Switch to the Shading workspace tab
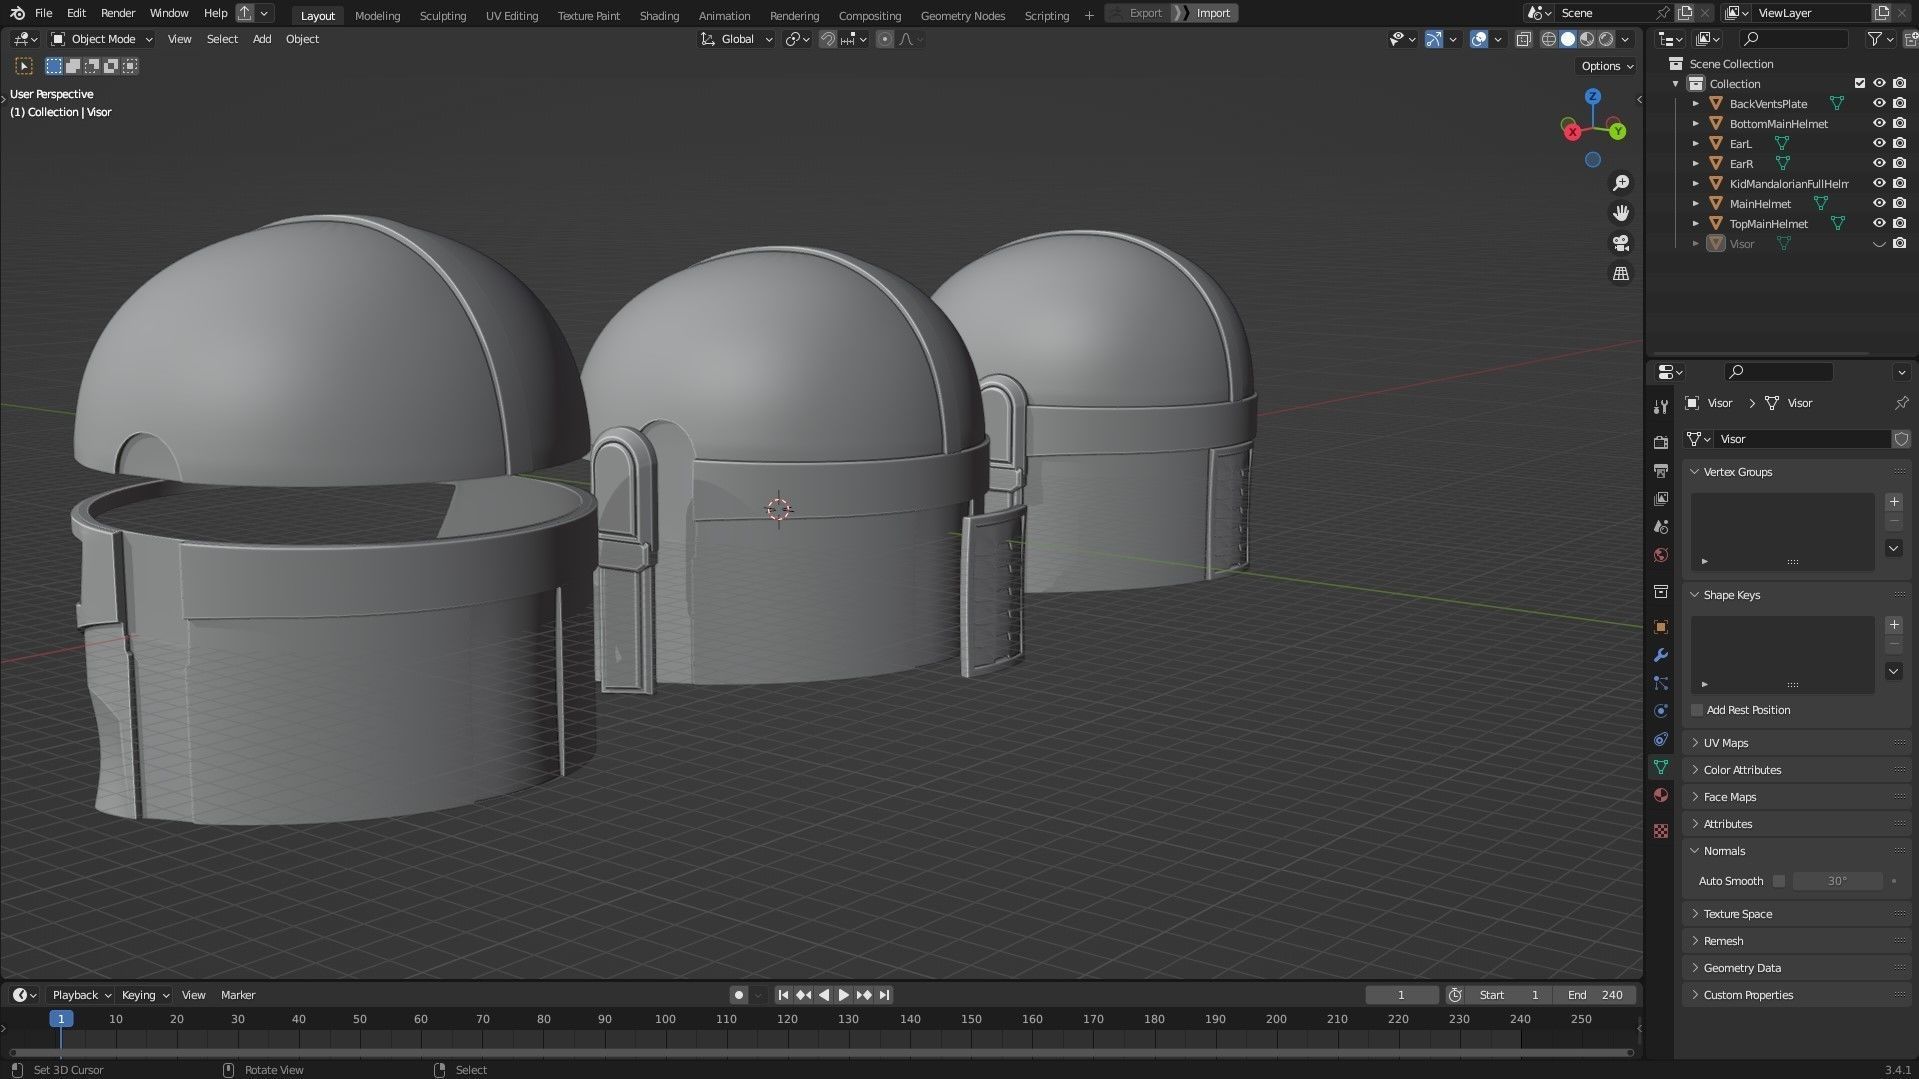The image size is (1919, 1079). (x=659, y=15)
